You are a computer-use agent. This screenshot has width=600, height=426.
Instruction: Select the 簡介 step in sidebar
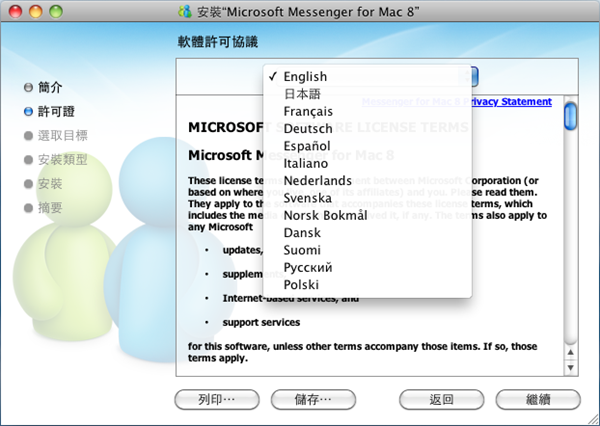coord(43,87)
